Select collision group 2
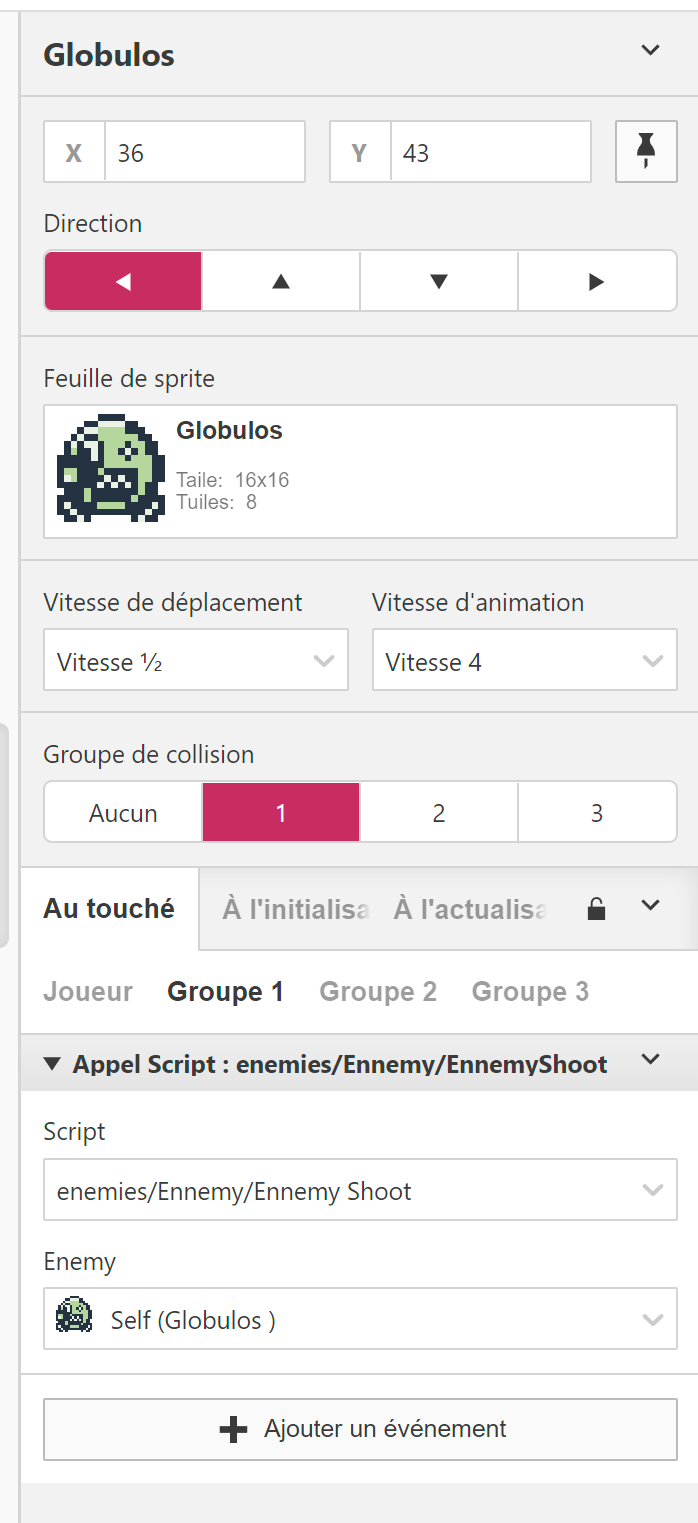 point(438,813)
